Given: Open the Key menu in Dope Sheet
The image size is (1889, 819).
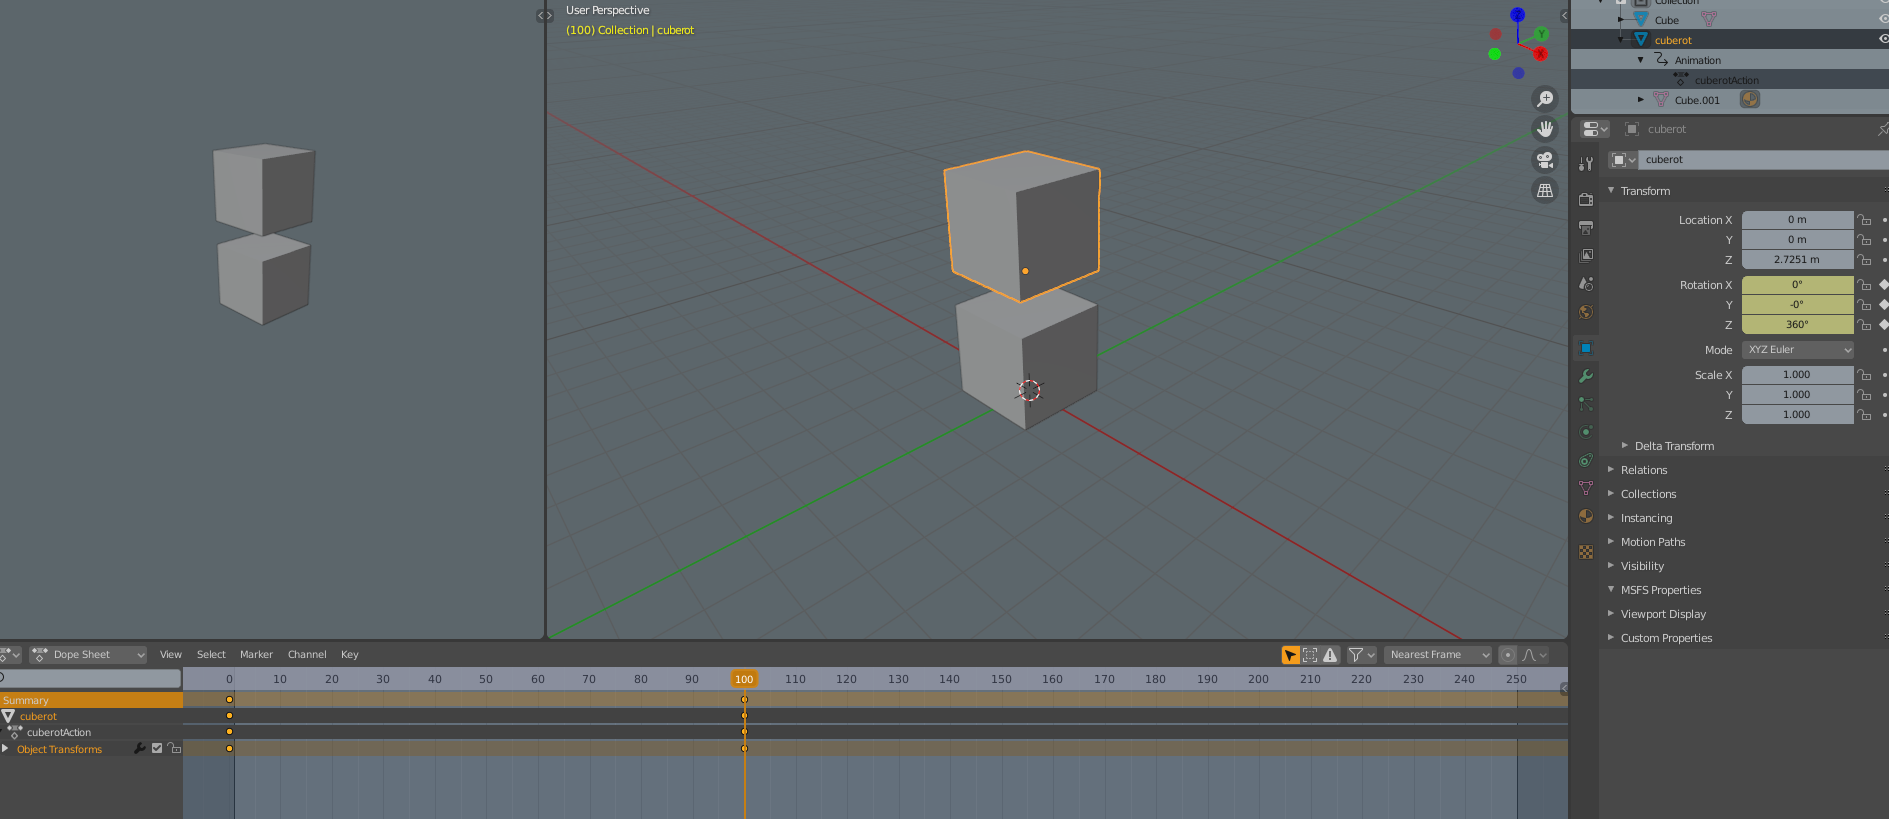Looking at the screenshot, I should click(x=349, y=655).
